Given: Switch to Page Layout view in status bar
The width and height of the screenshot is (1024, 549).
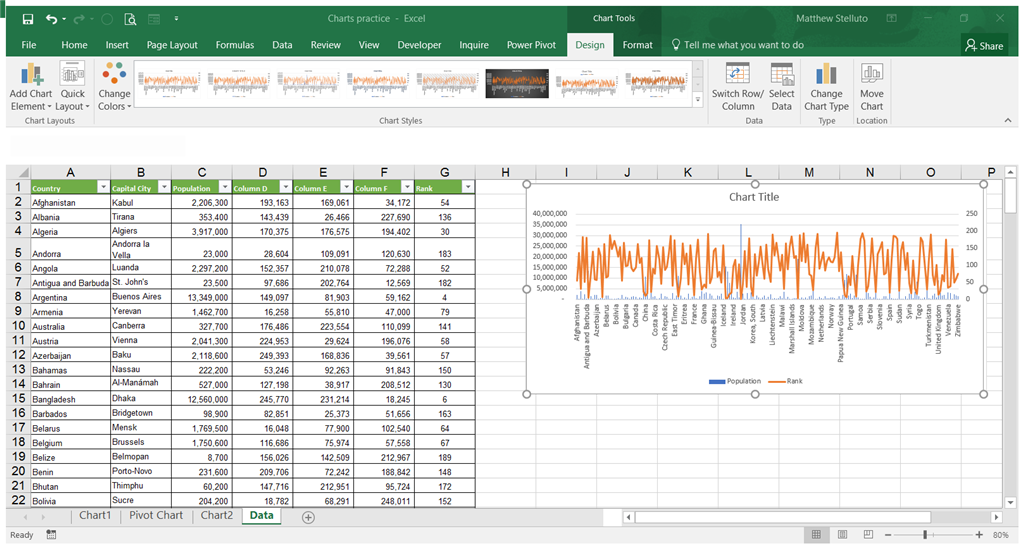Looking at the screenshot, I should click(842, 535).
